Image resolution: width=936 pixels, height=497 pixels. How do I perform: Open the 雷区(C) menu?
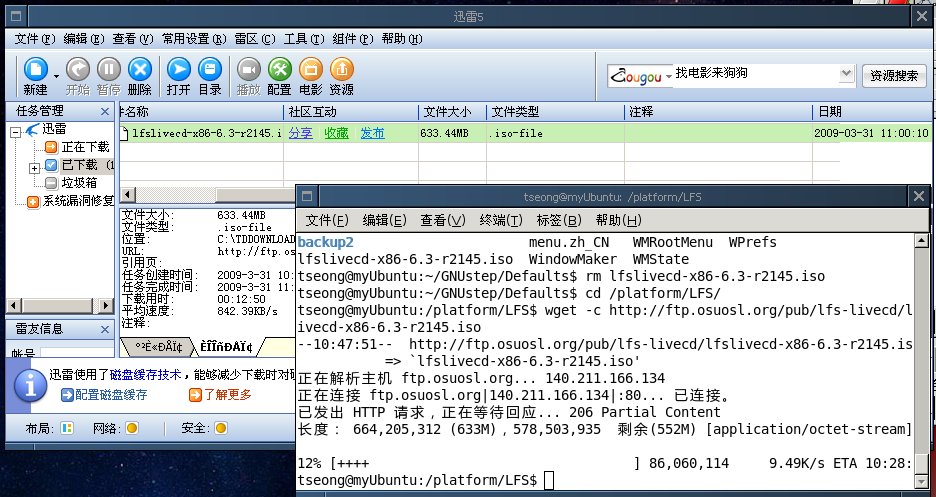pyautogui.click(x=255, y=39)
